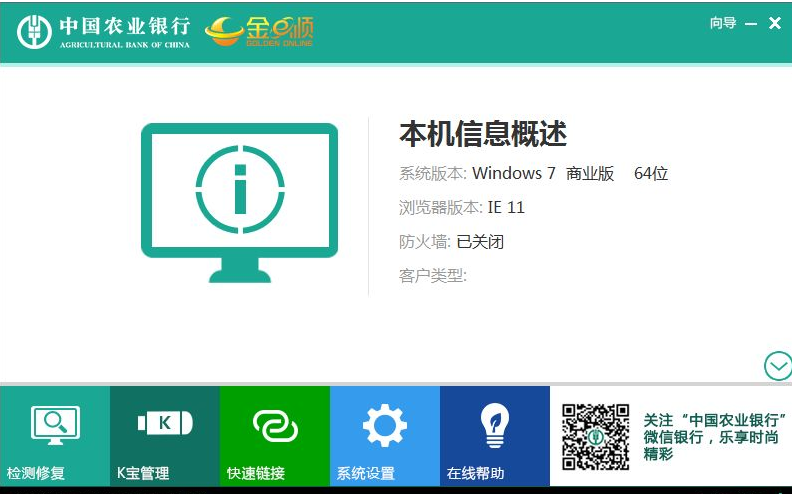
Task: Close the window with the X button
Action: tap(775, 23)
